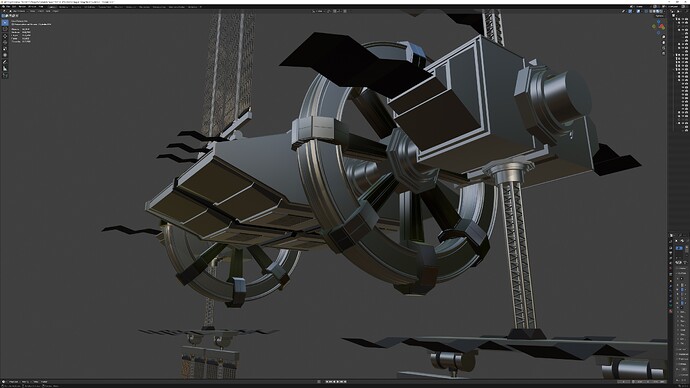Screen dimensions: 690x388
Task: Open the overlays options dropdown arrow
Action: [642, 11]
